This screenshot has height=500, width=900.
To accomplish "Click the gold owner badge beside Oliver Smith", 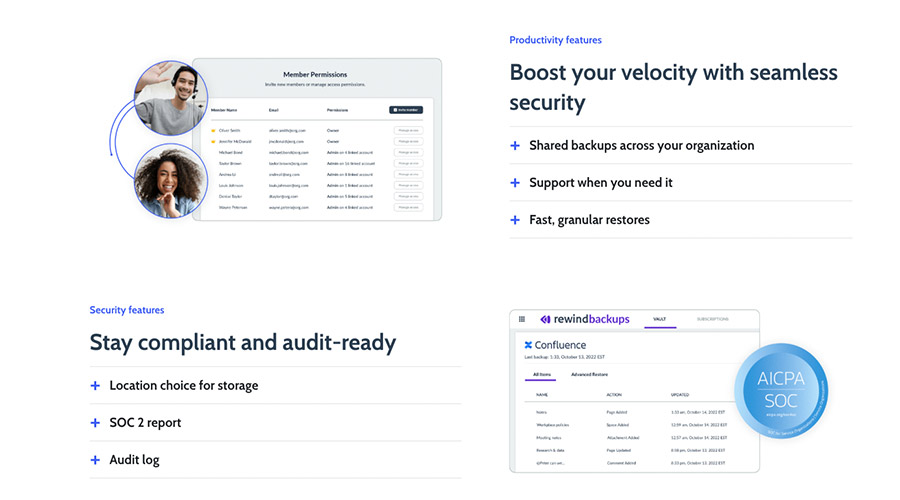I will 213,130.
